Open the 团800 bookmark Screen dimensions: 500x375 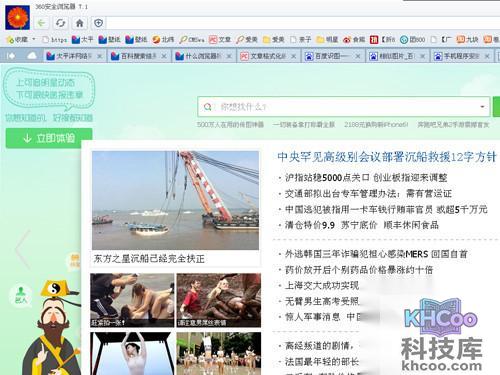(413, 40)
